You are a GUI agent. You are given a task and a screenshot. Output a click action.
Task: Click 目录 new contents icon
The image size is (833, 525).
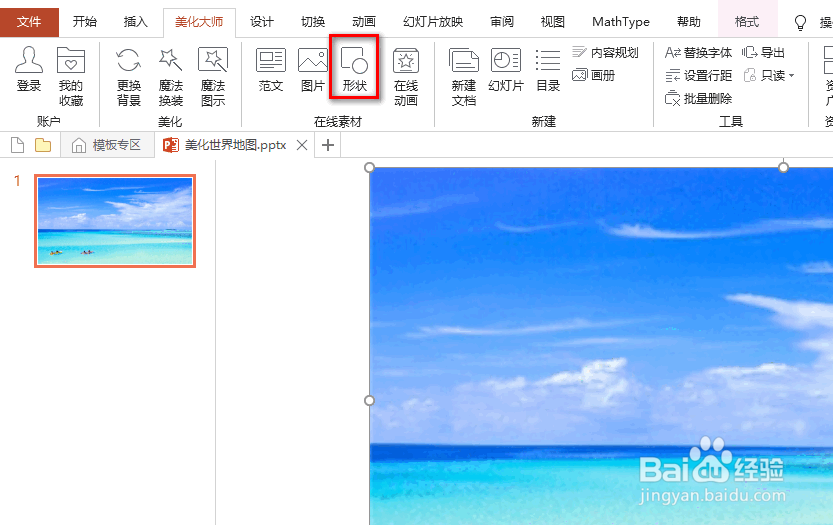[x=548, y=69]
